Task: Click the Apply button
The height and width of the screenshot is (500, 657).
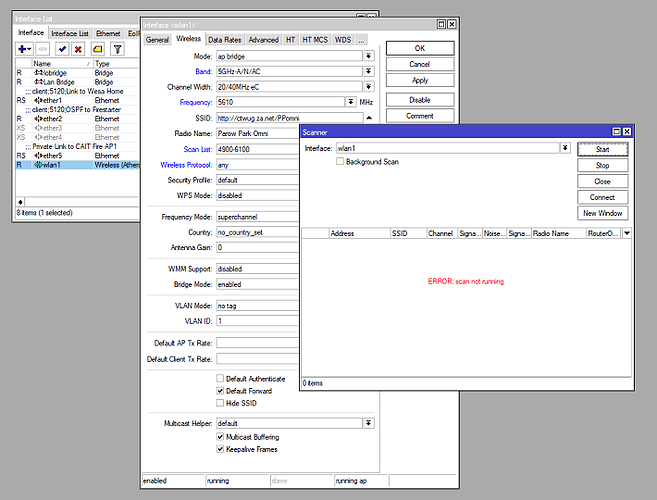Action: pyautogui.click(x=419, y=80)
